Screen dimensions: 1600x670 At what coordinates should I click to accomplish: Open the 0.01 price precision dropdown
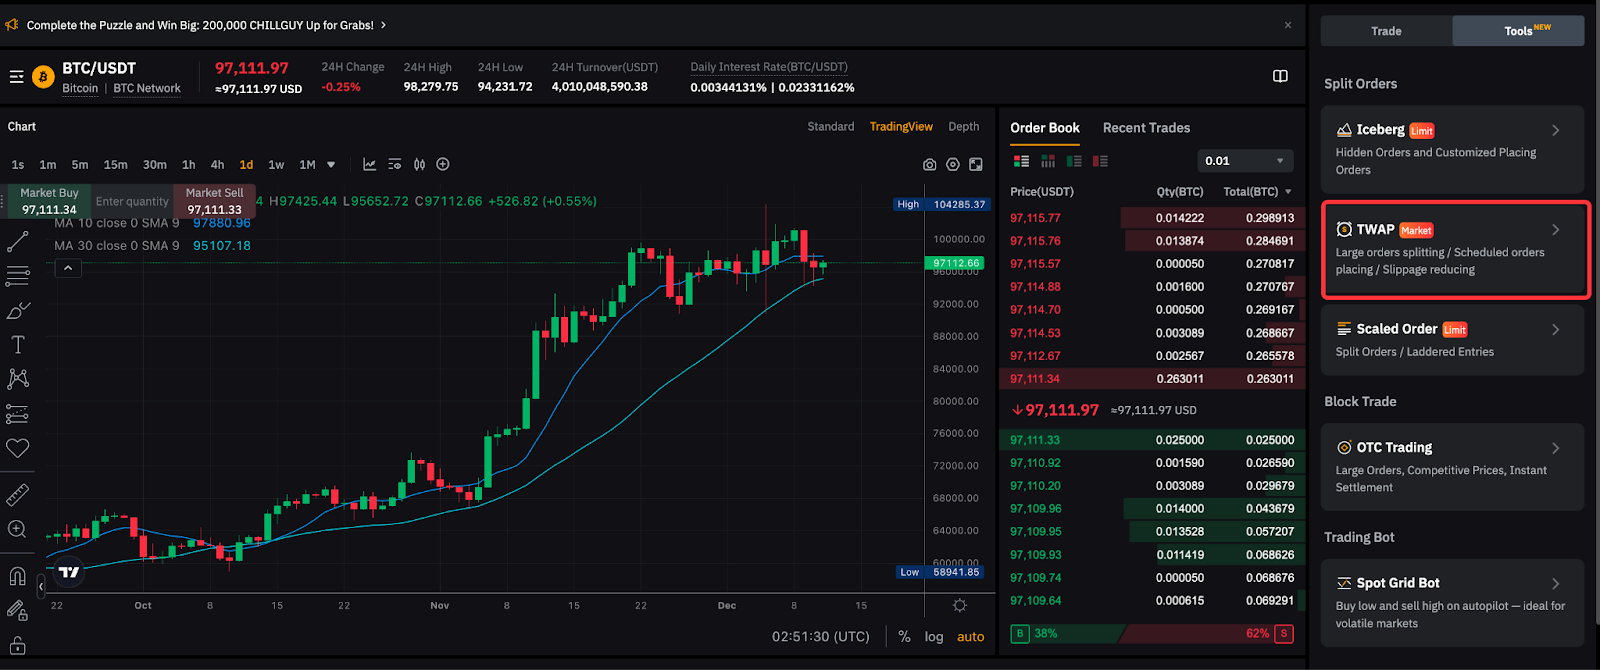[x=1244, y=161]
